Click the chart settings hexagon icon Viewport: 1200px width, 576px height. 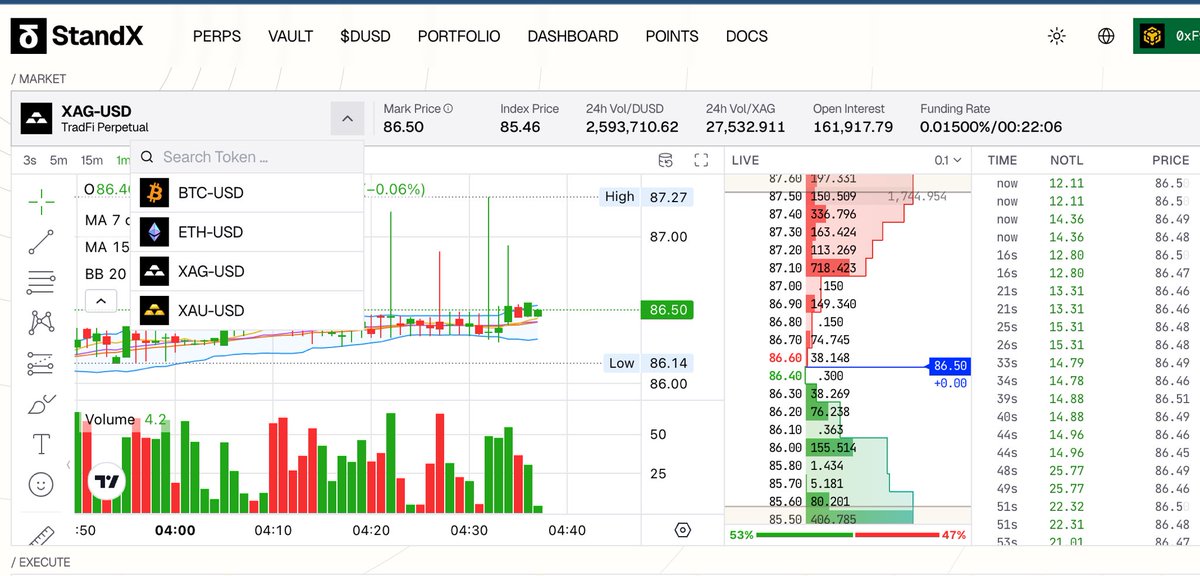(x=683, y=530)
